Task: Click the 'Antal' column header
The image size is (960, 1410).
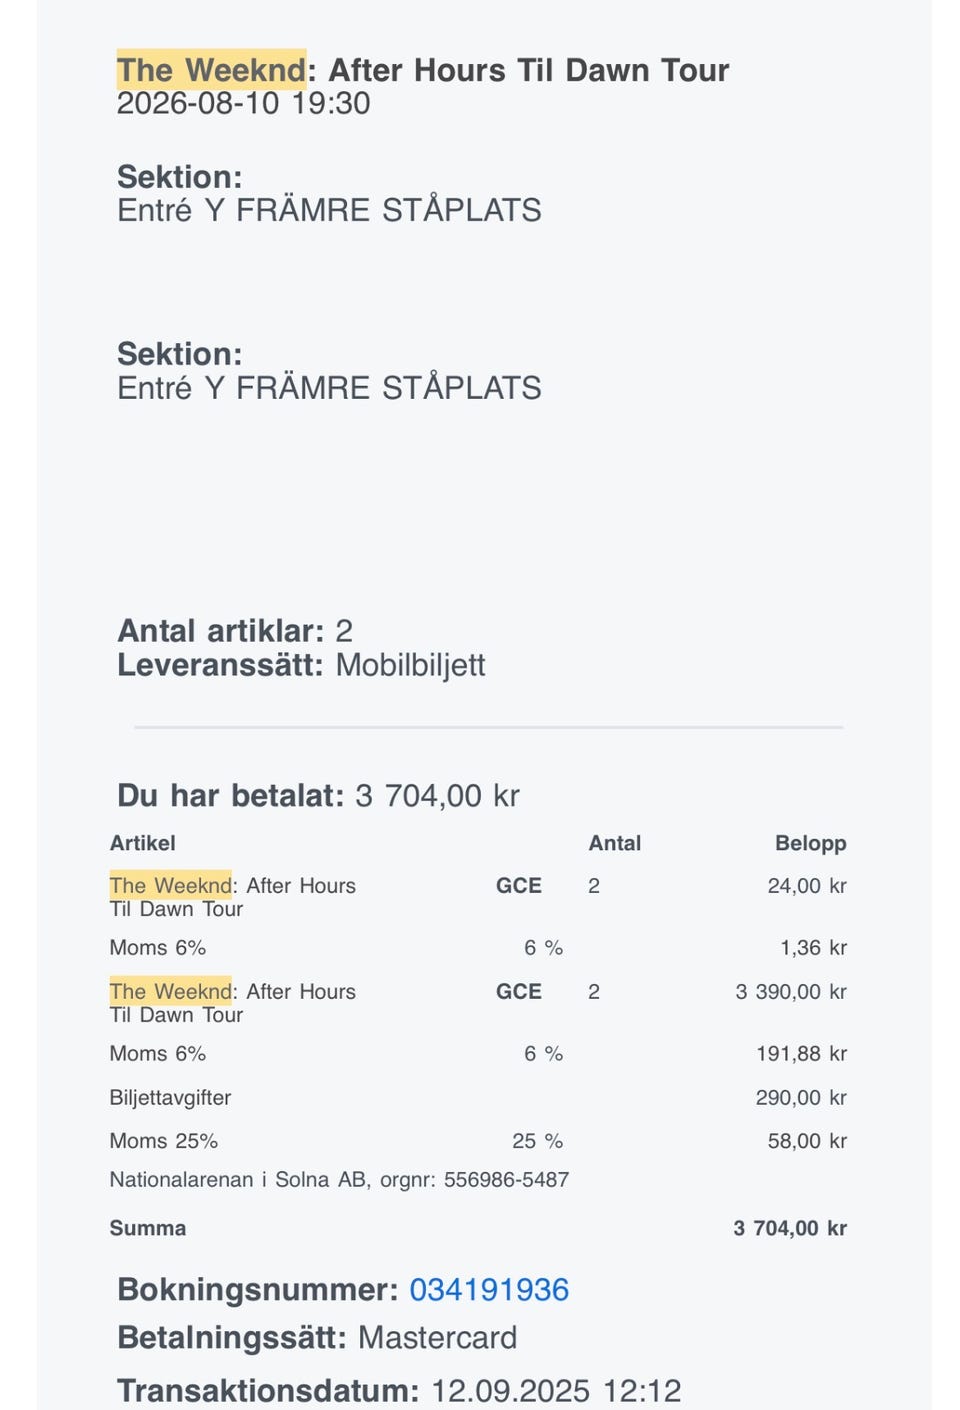Action: [615, 843]
